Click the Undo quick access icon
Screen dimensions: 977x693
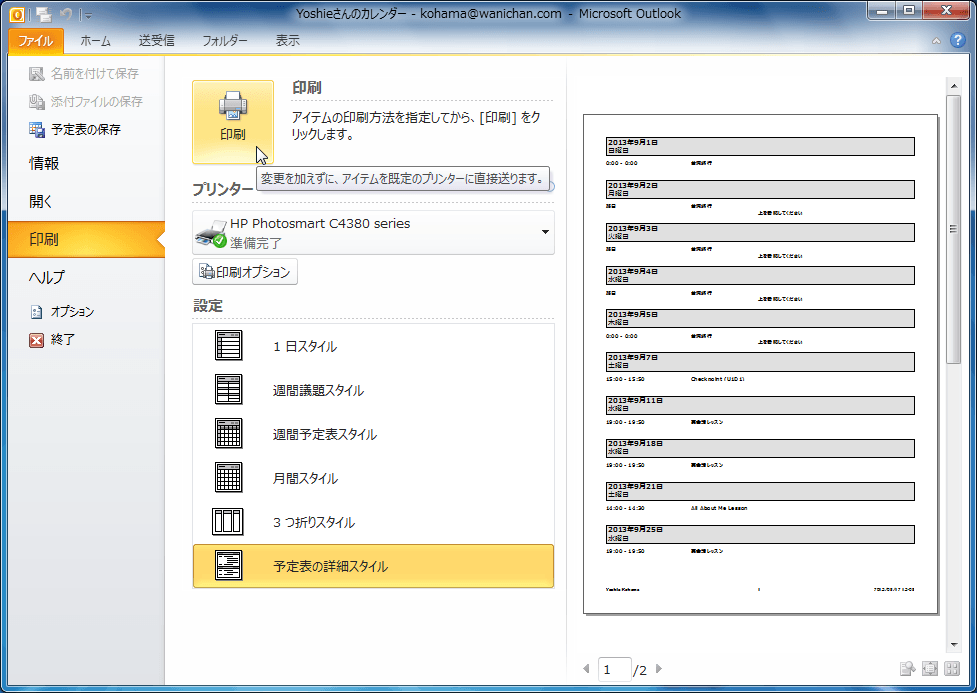click(x=66, y=14)
